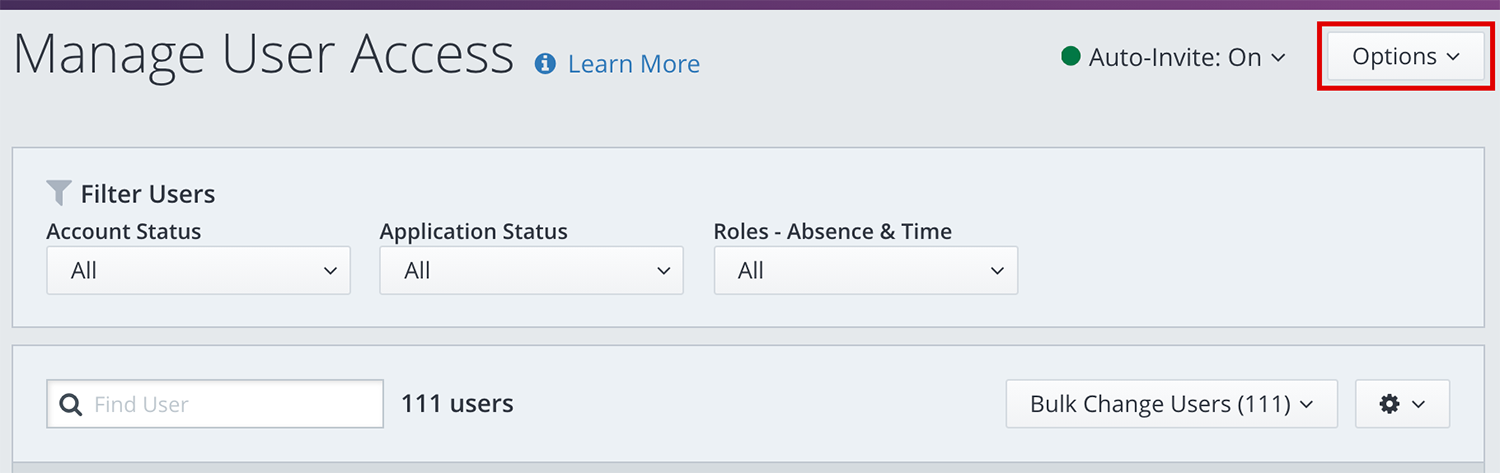The image size is (1500, 473).
Task: Click the green Auto-Invite status dot
Action: [1071, 57]
